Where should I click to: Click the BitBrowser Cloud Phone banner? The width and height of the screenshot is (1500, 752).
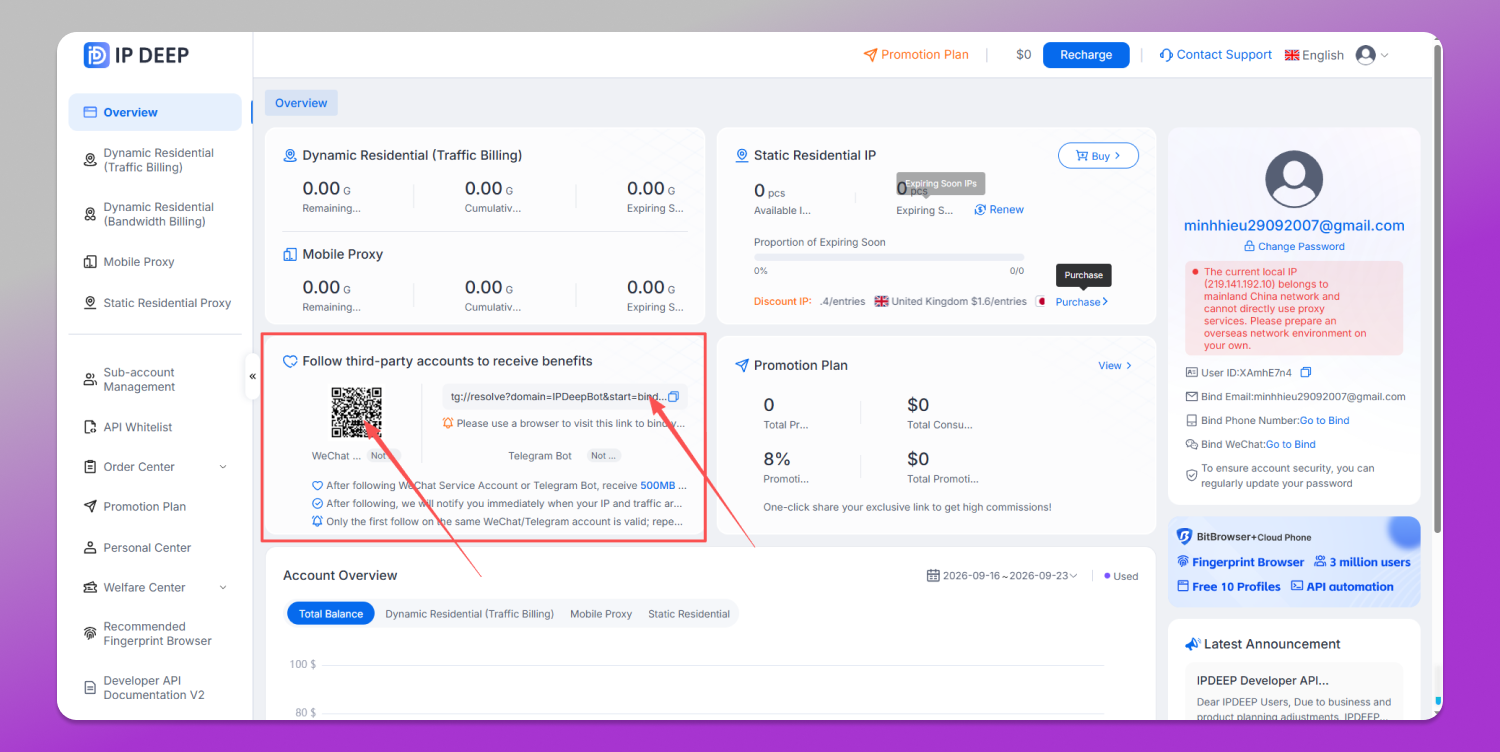click(1294, 562)
